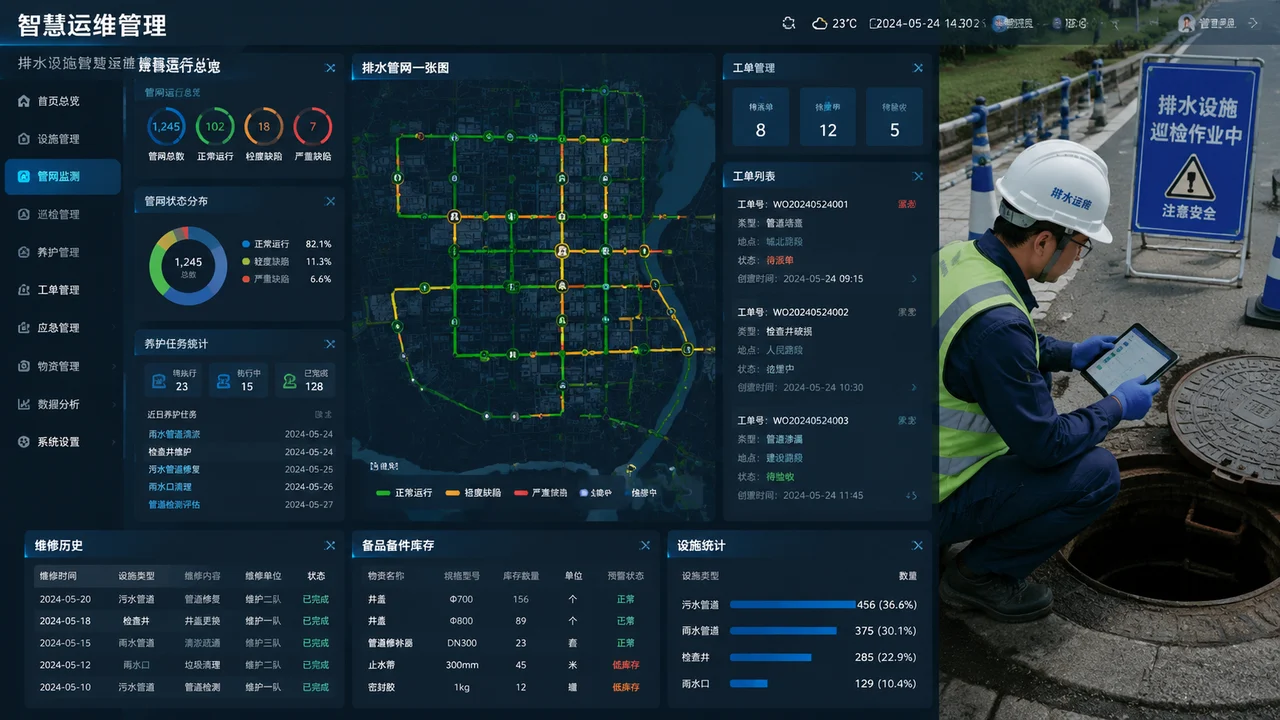Click the user avatar in top bar

(x=1186, y=23)
